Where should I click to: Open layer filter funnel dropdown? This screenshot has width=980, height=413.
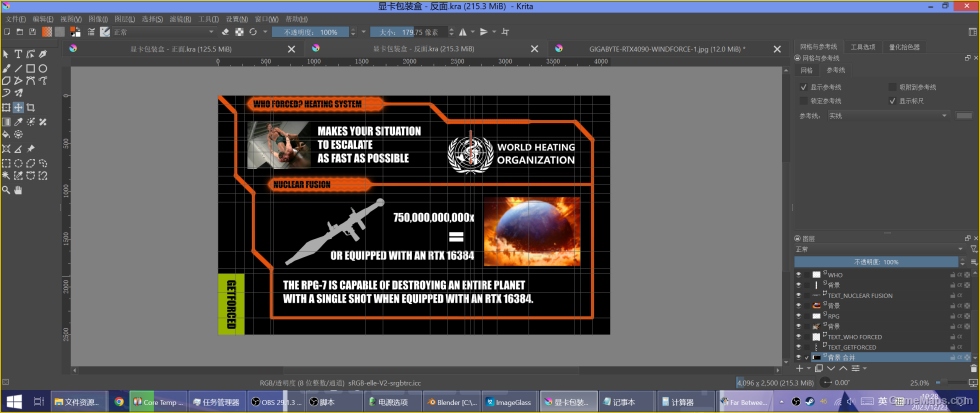pos(973,249)
